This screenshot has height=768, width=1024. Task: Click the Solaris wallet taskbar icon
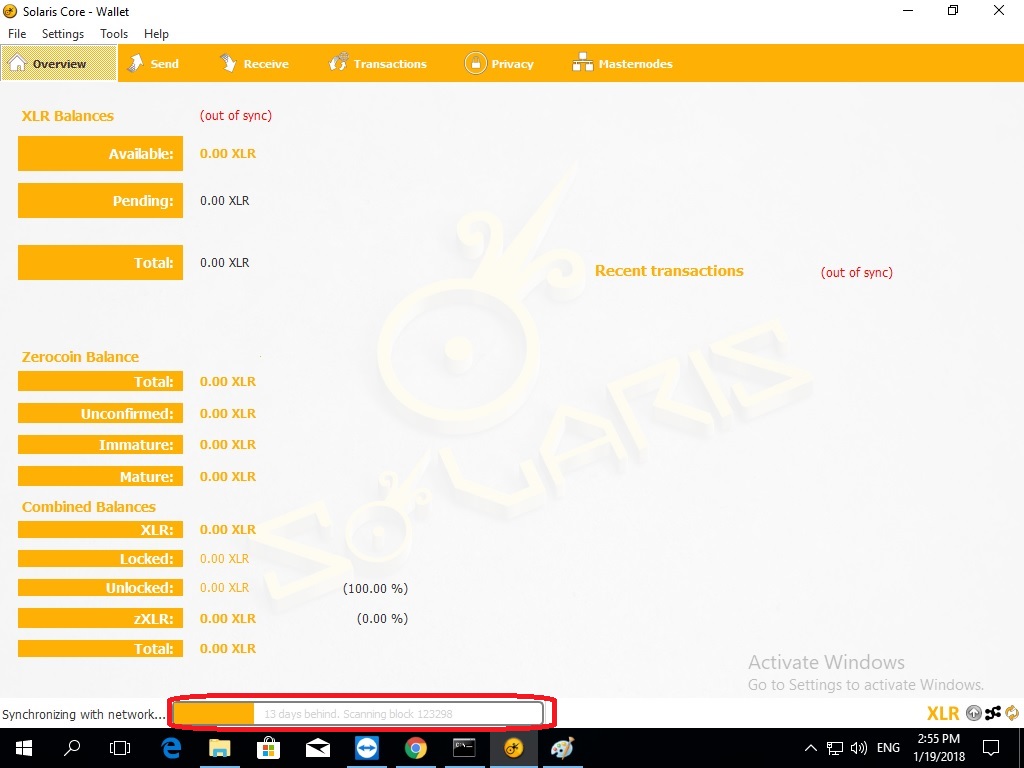(513, 748)
